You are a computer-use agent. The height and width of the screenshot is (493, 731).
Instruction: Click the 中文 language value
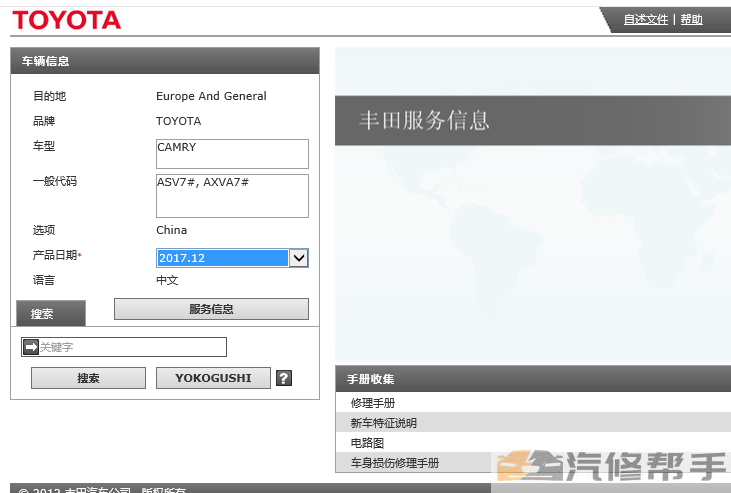coord(167,280)
